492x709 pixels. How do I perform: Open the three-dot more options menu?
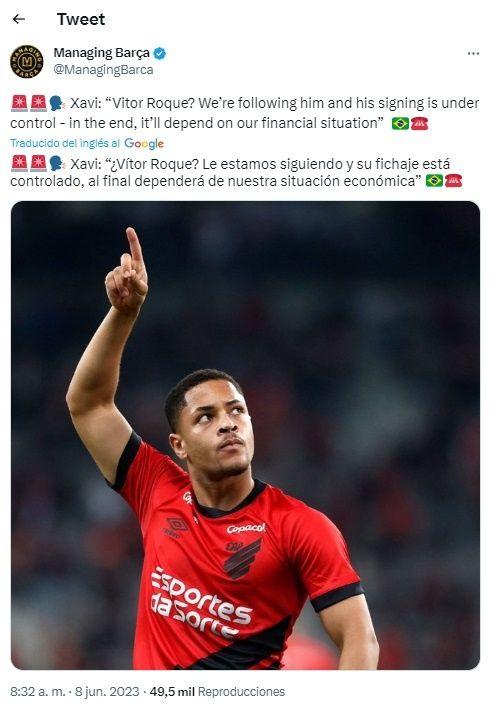coord(473,53)
